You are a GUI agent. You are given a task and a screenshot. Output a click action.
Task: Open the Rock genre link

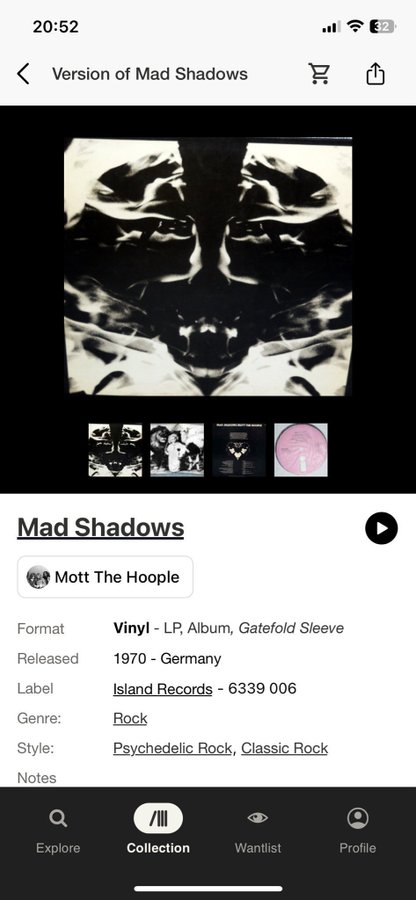point(130,719)
